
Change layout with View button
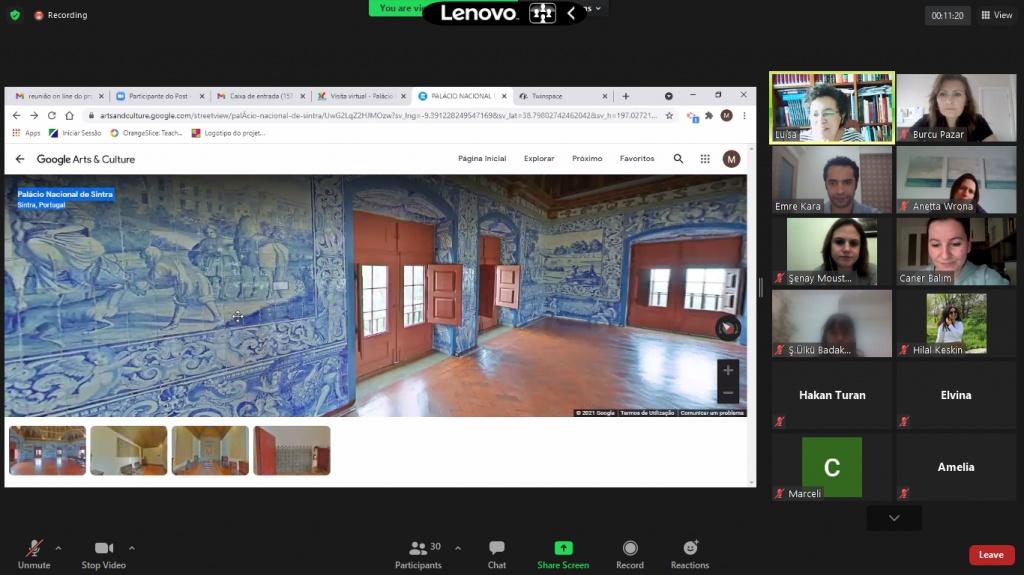996,15
